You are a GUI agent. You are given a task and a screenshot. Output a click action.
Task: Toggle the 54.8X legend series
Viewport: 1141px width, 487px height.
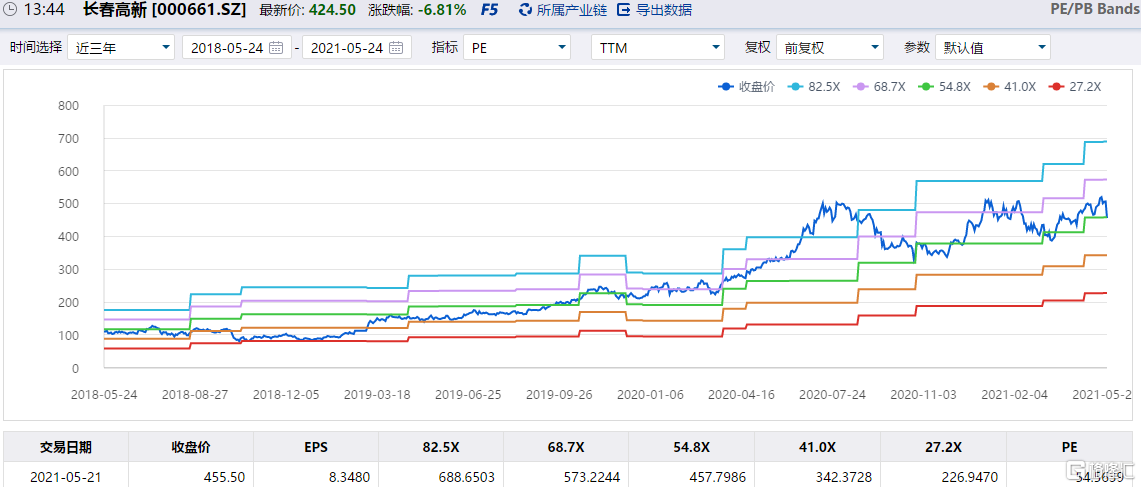tap(947, 87)
